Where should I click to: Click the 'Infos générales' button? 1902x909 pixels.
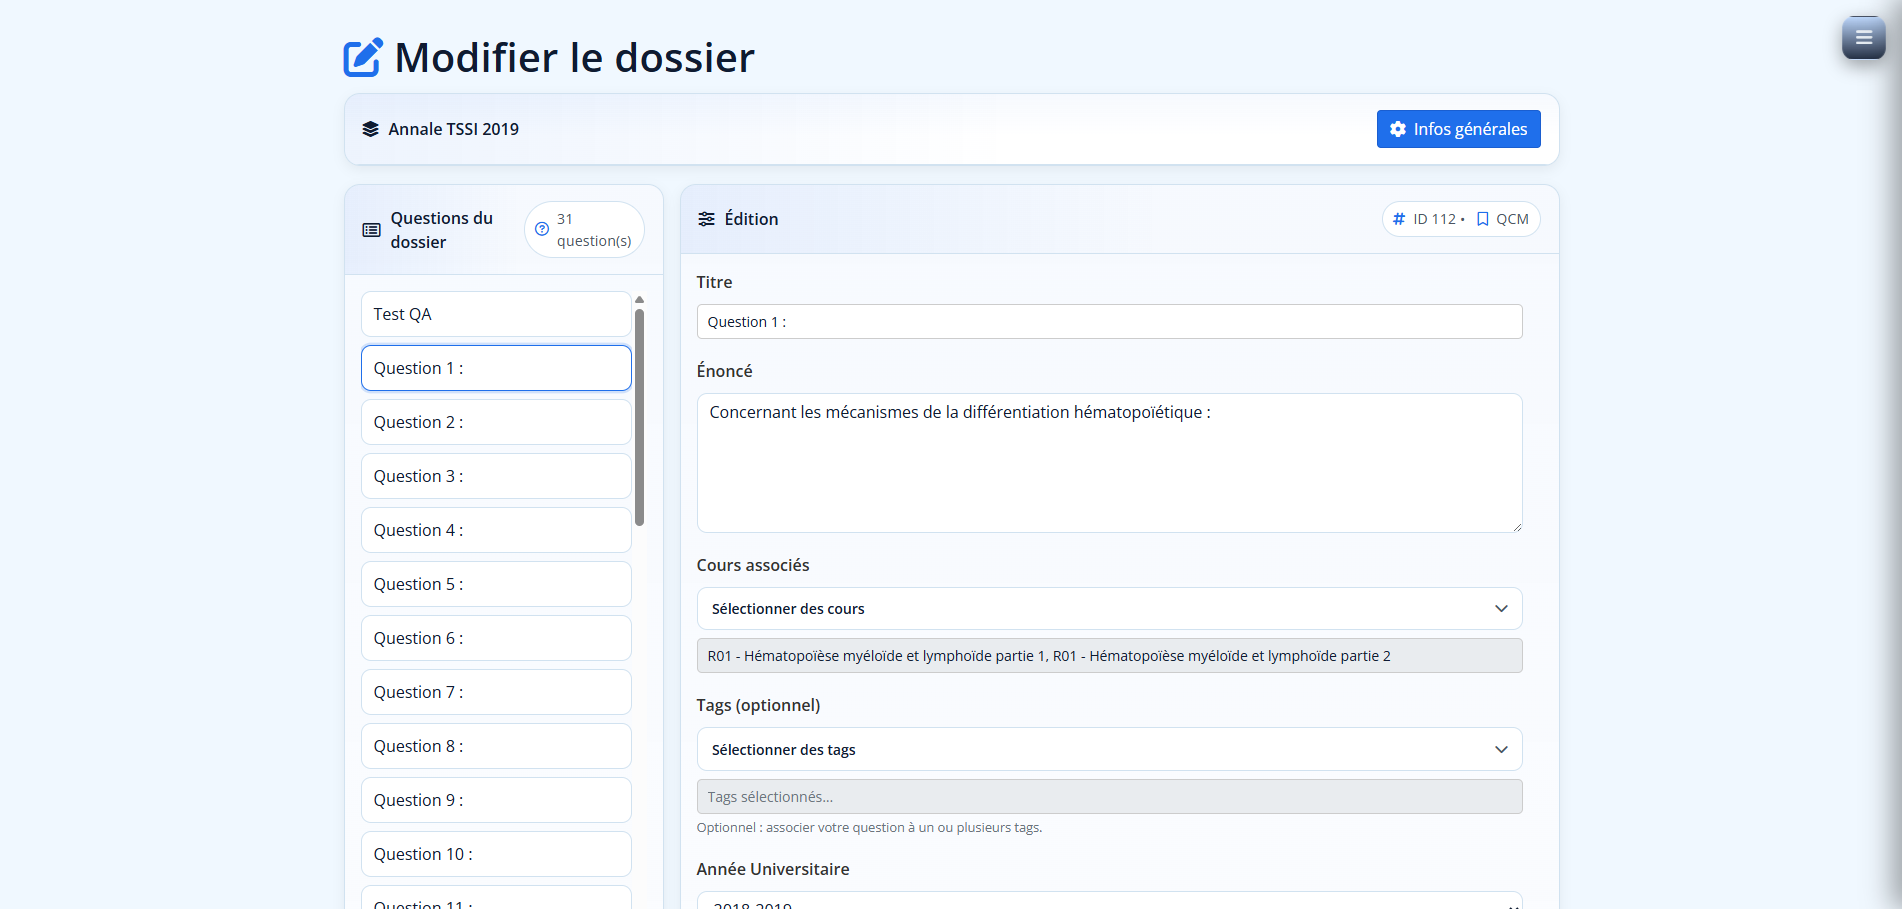(x=1458, y=129)
